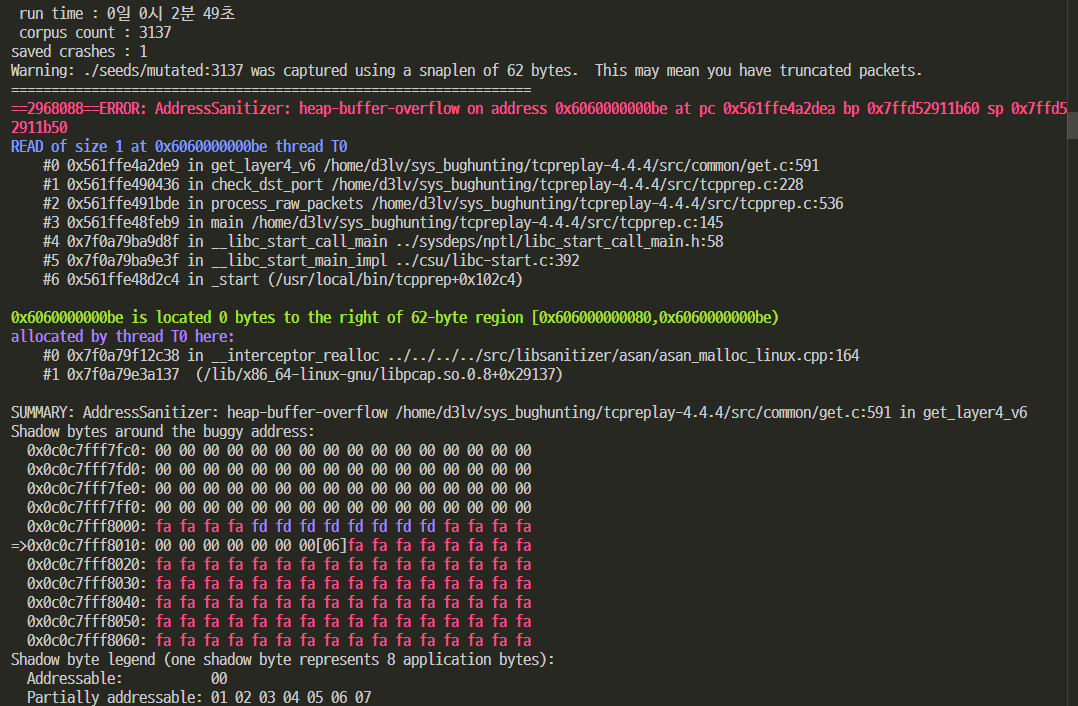Viewport: 1078px width, 706px height.
Task: Click 'Addressable: 00' legend line
Action: pos(127,679)
